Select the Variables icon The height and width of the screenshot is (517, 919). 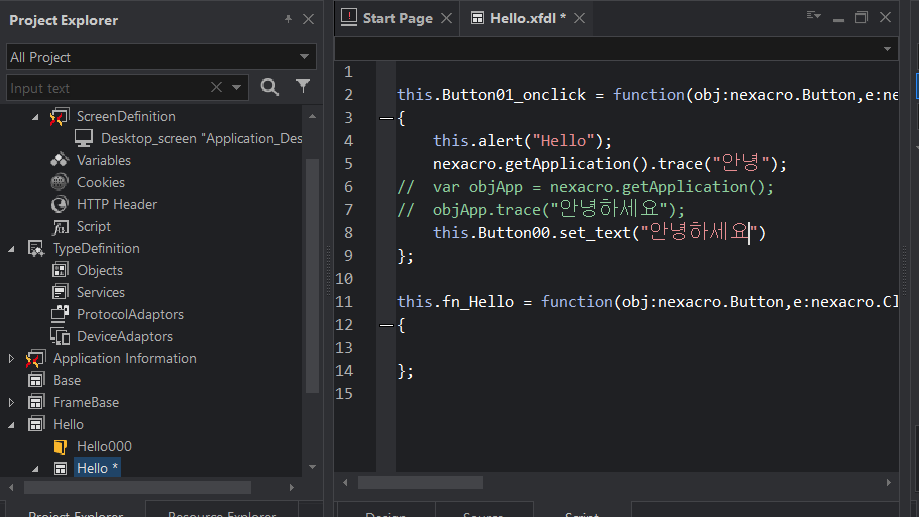point(59,160)
